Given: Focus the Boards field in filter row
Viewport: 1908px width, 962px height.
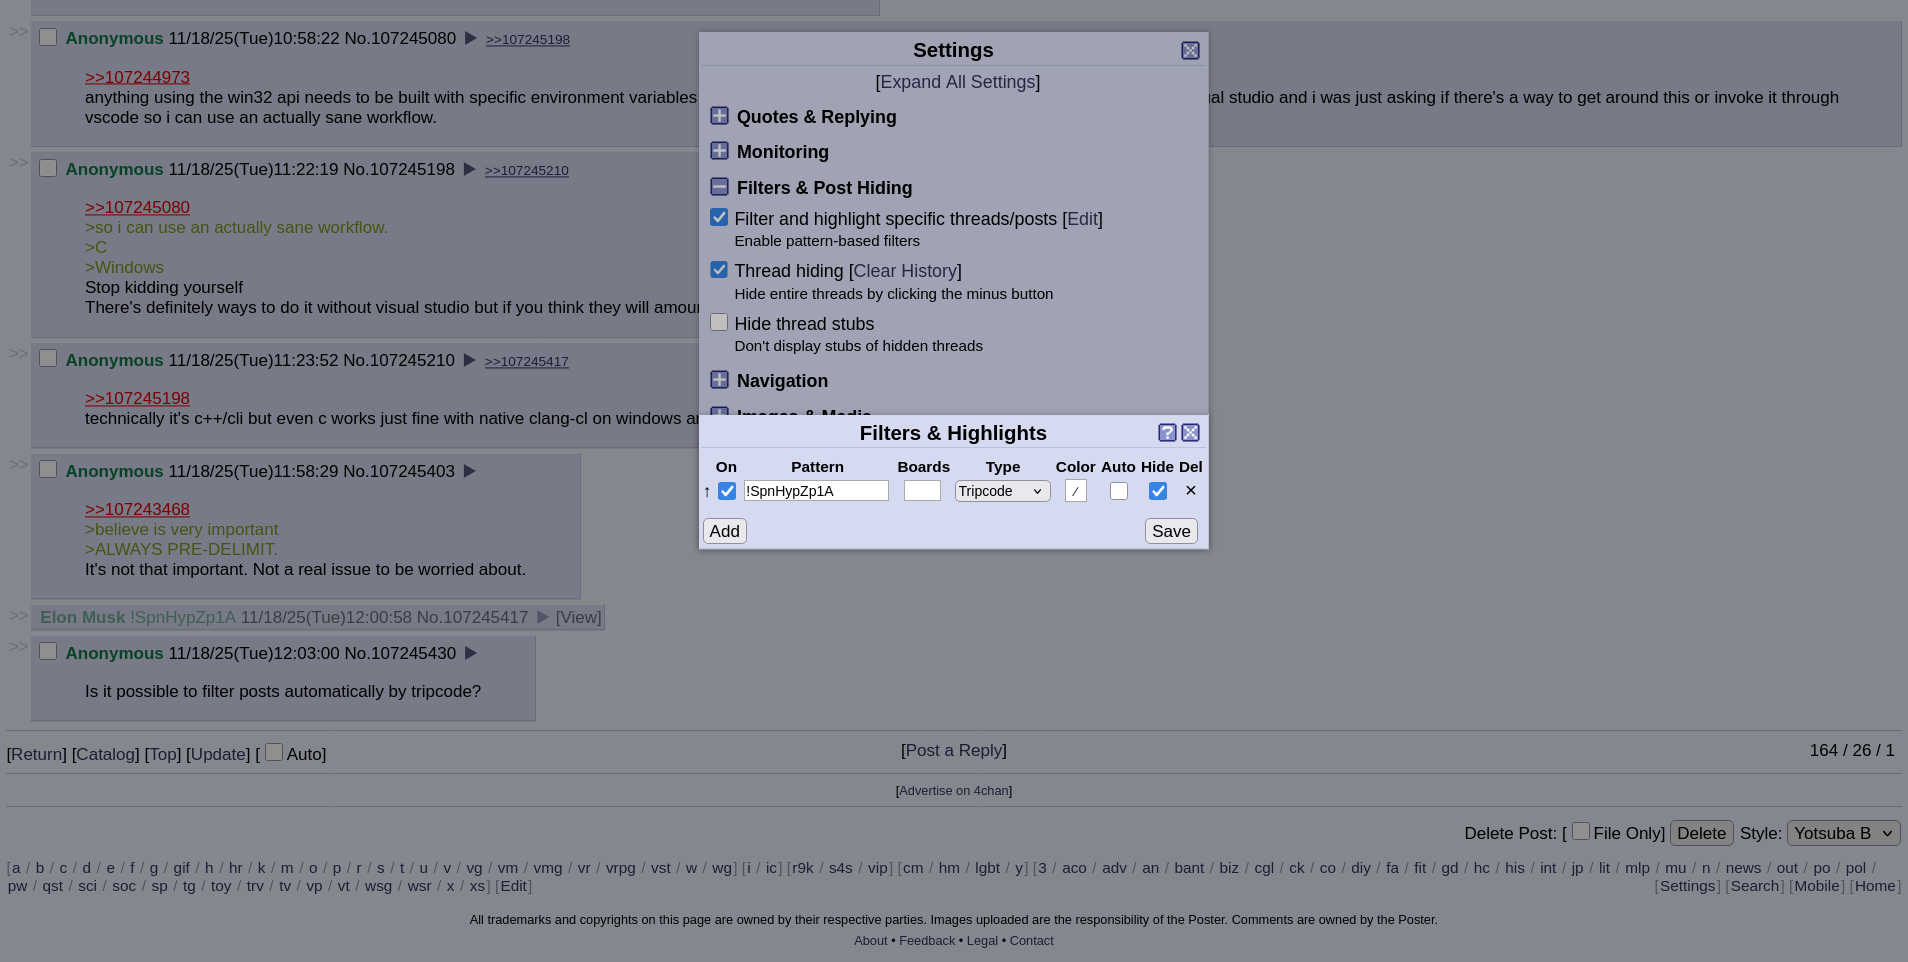Looking at the screenshot, I should 922,491.
